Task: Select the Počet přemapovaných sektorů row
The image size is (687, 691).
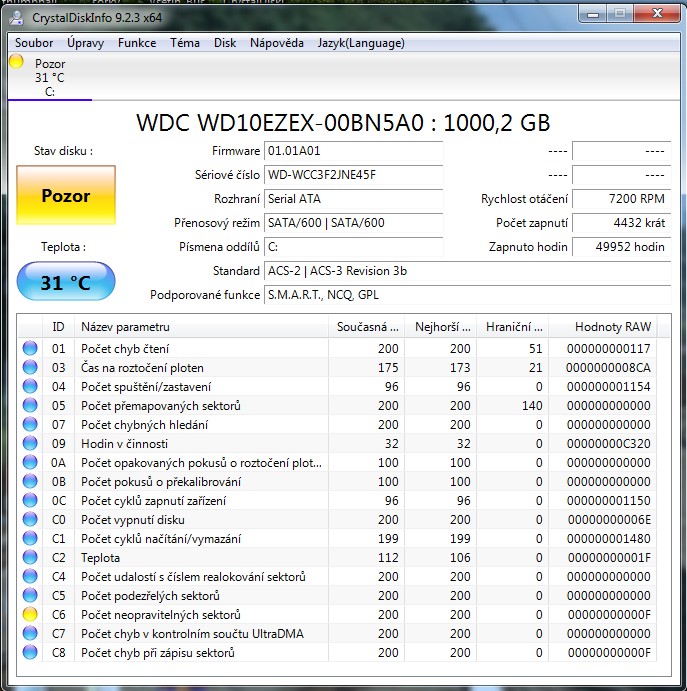Action: tap(160, 406)
